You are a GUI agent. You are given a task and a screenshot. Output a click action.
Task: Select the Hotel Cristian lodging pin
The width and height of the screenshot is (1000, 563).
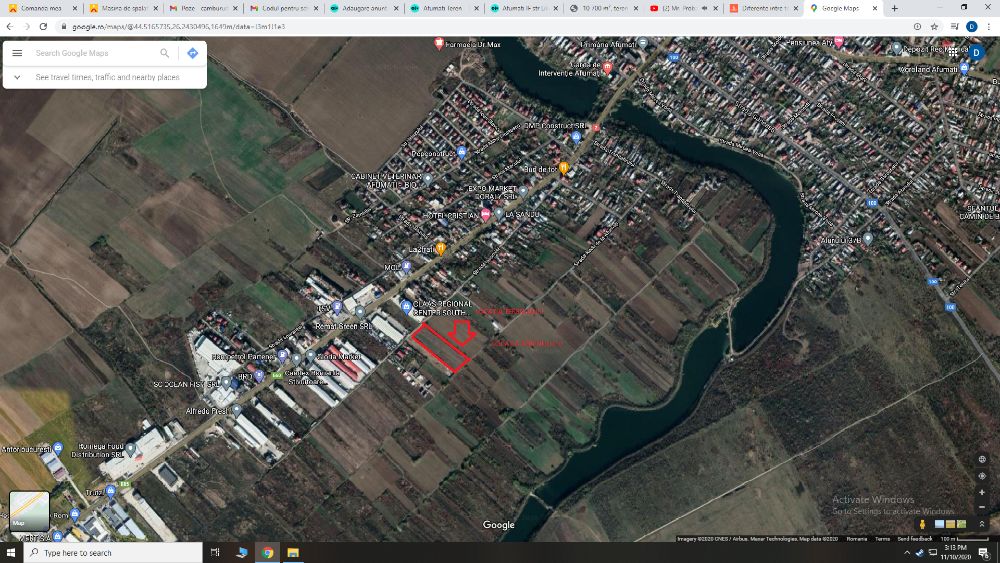coord(485,215)
